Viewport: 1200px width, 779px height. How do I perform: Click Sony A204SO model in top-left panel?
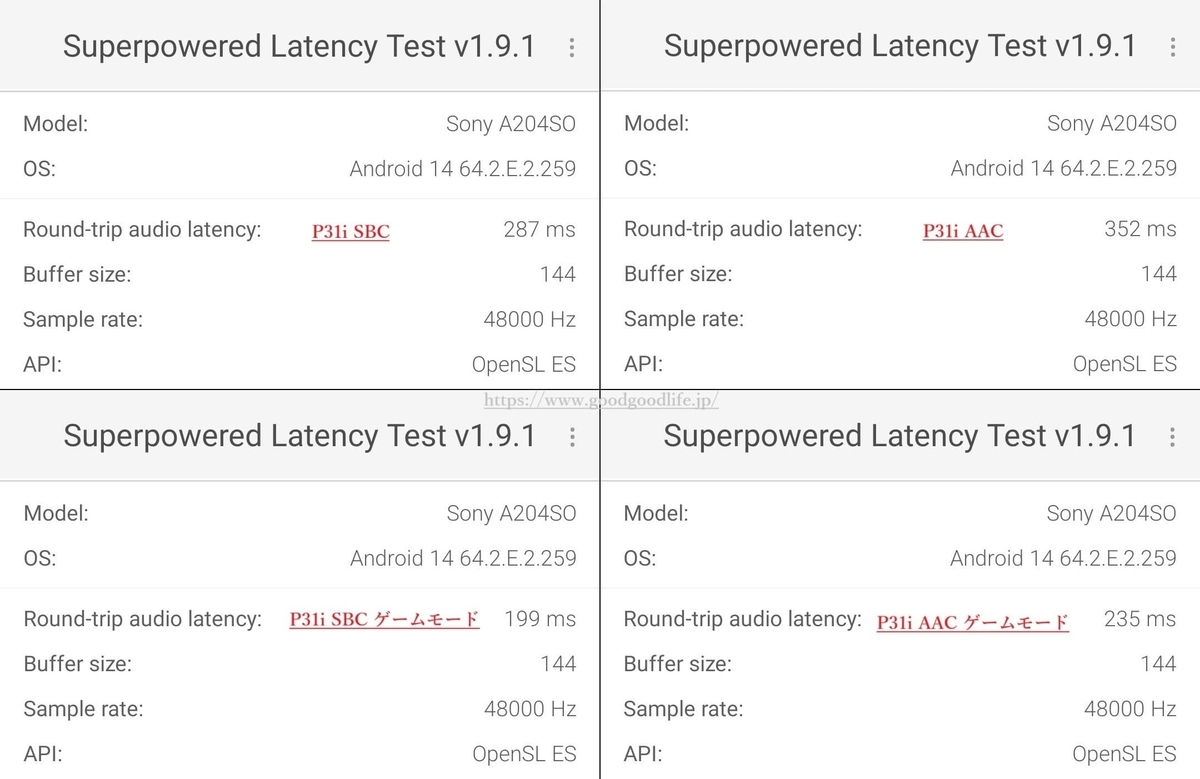[x=510, y=124]
